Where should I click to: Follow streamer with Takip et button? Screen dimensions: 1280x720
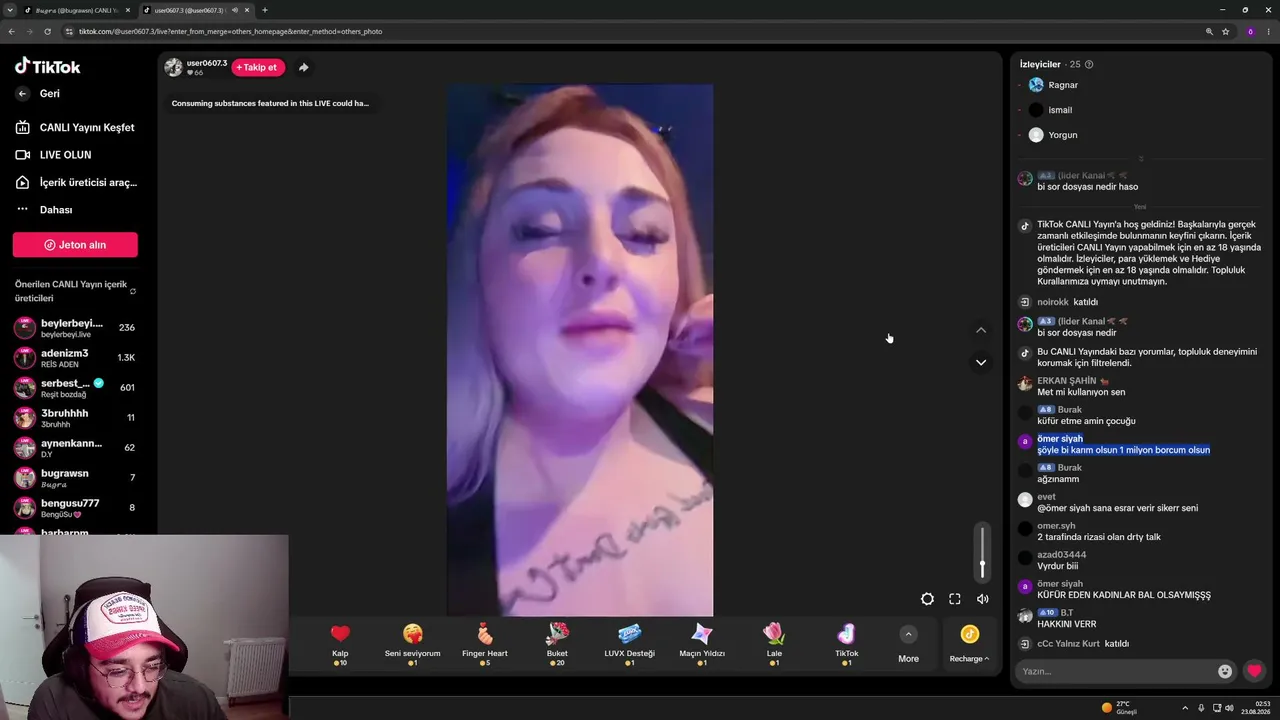[x=258, y=67]
